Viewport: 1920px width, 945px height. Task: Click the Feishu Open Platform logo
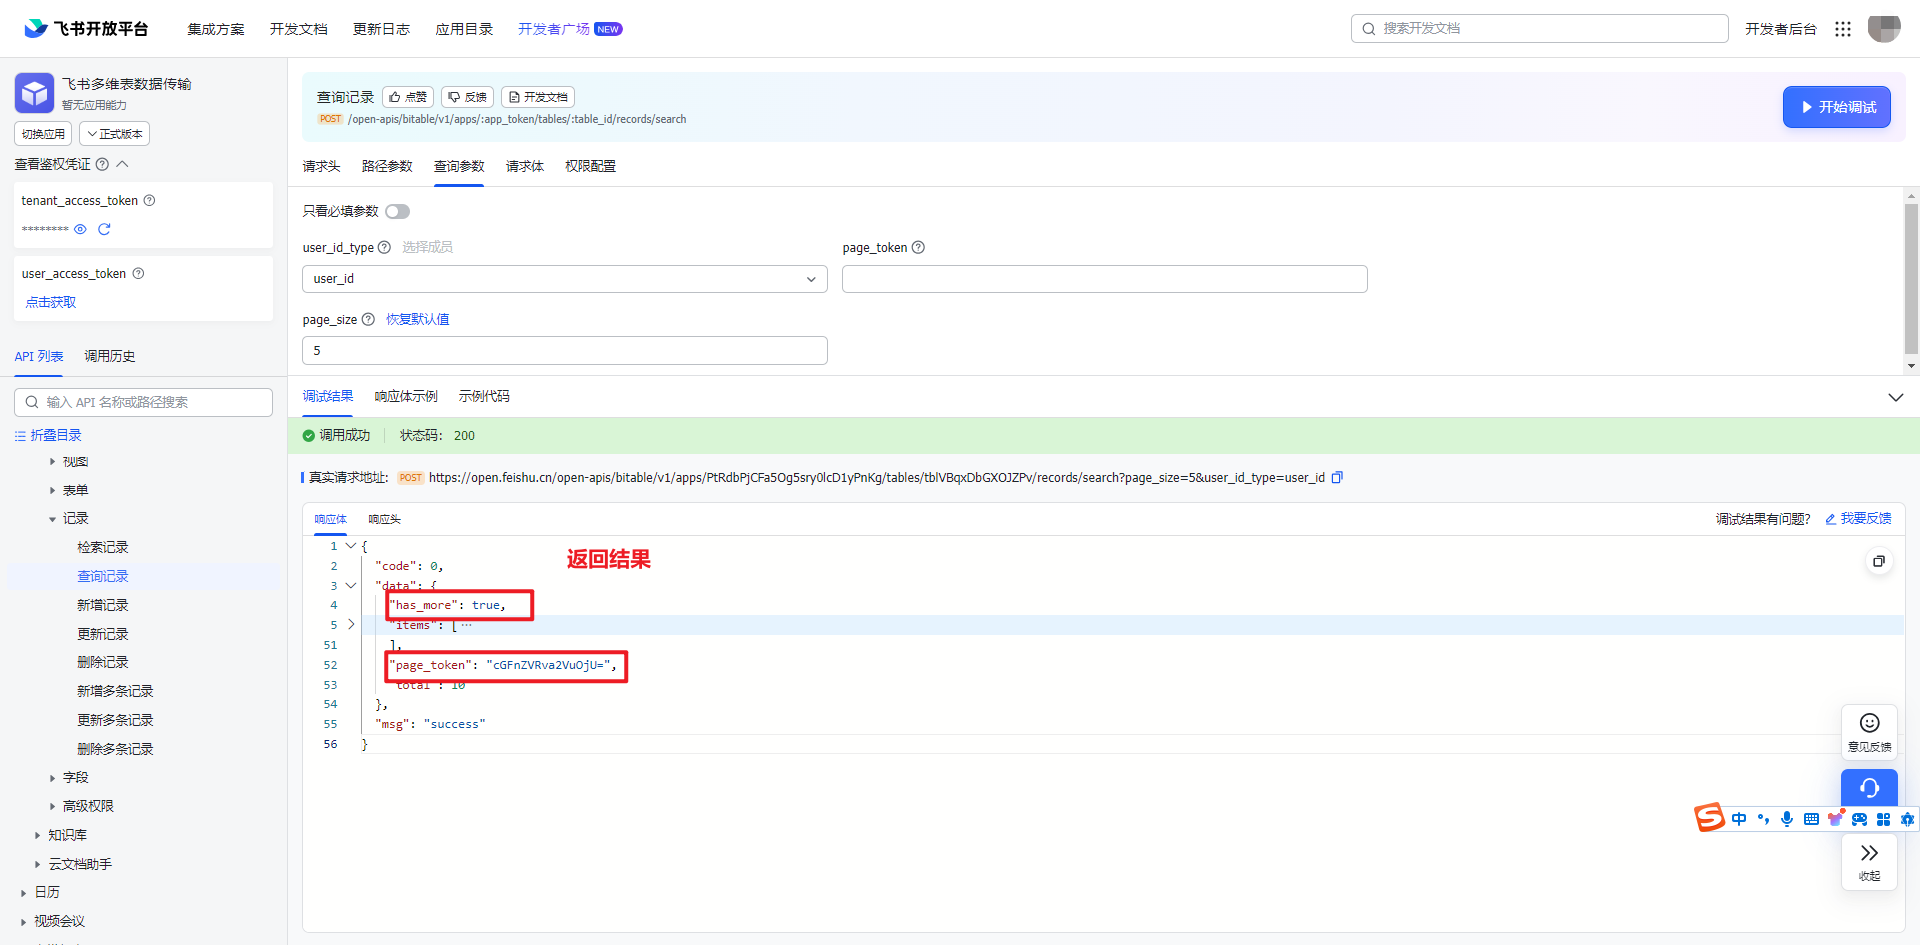point(86,29)
